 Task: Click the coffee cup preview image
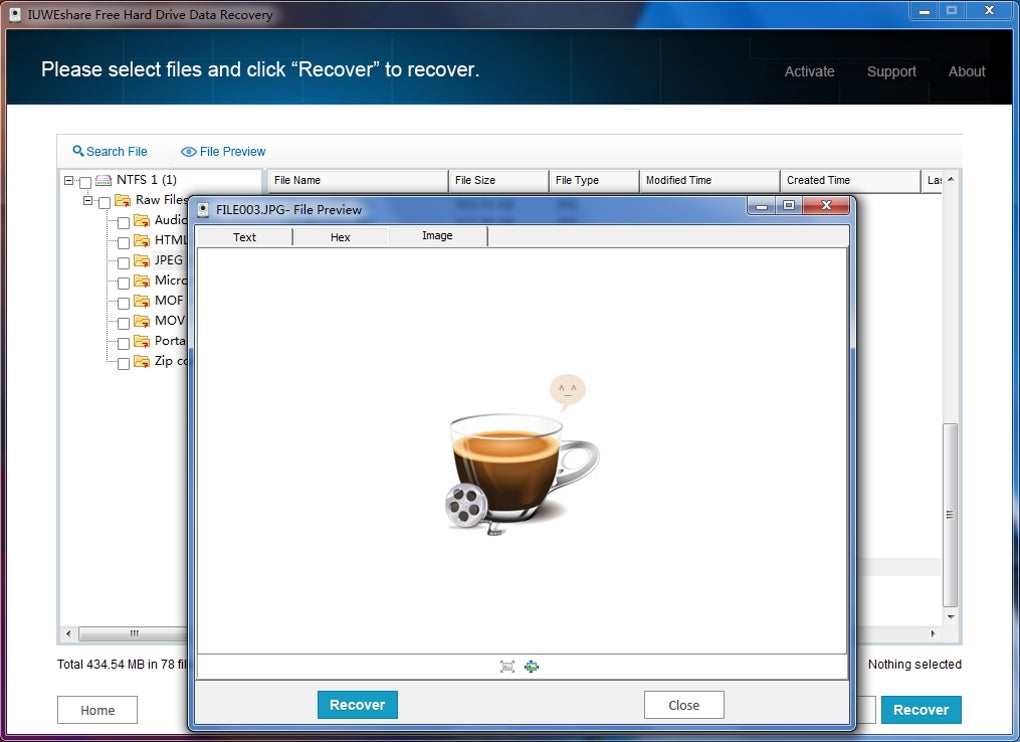pos(522,455)
